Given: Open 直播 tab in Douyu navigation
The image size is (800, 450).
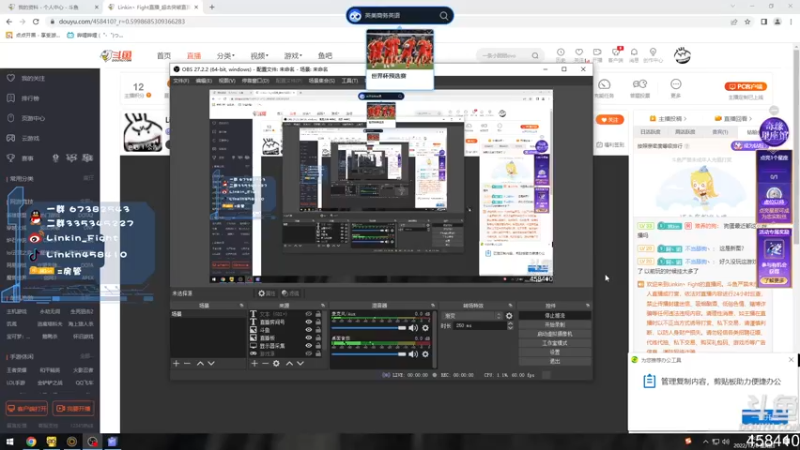Looking at the screenshot, I should click(x=194, y=56).
